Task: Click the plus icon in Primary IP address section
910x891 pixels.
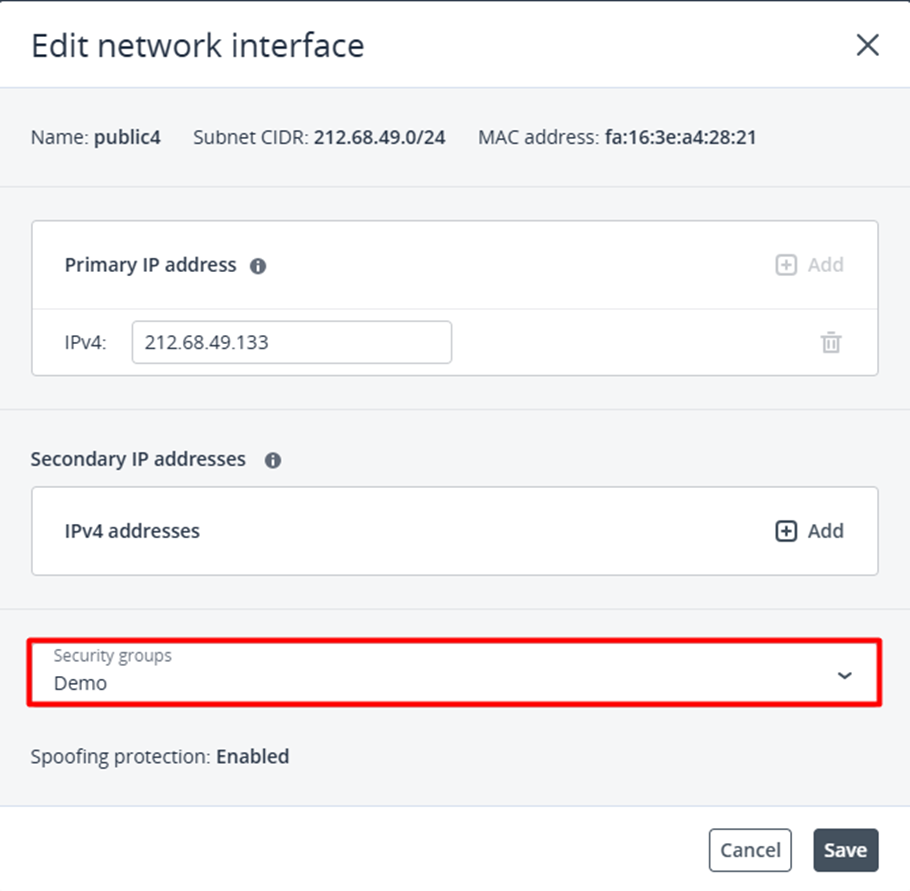Action: click(x=786, y=265)
